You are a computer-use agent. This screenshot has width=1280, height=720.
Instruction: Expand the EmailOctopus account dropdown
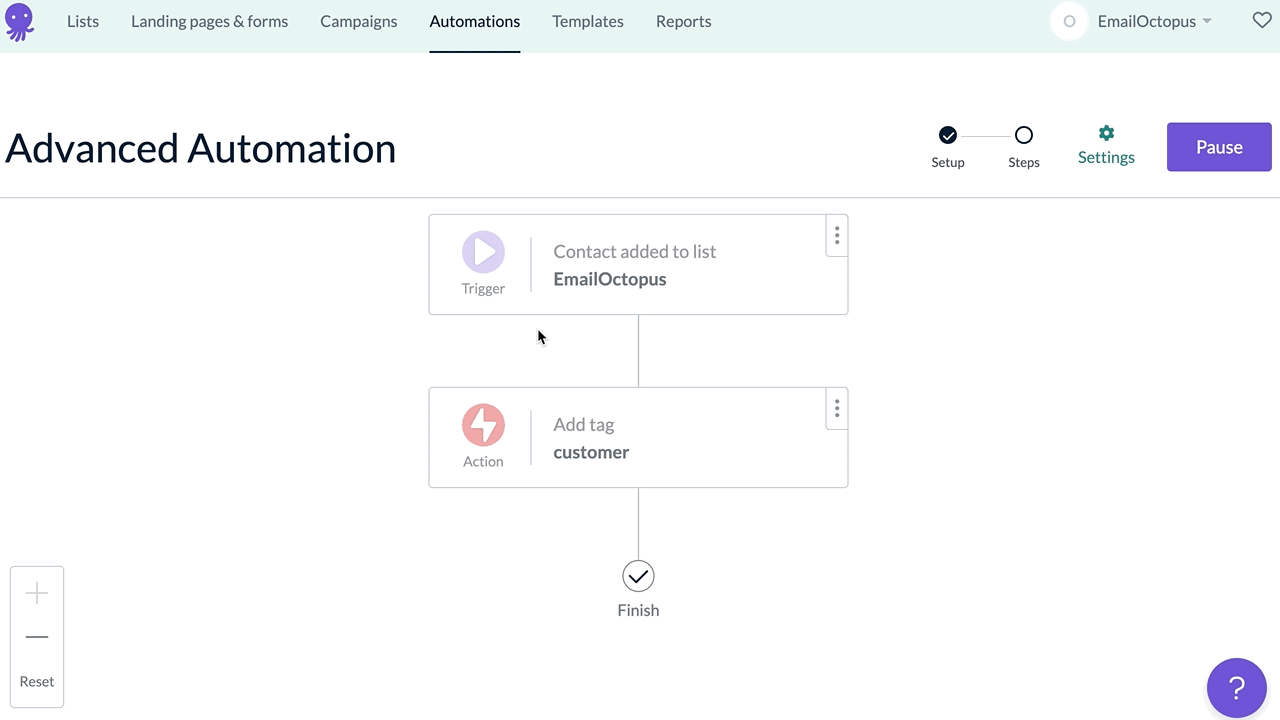click(1154, 21)
